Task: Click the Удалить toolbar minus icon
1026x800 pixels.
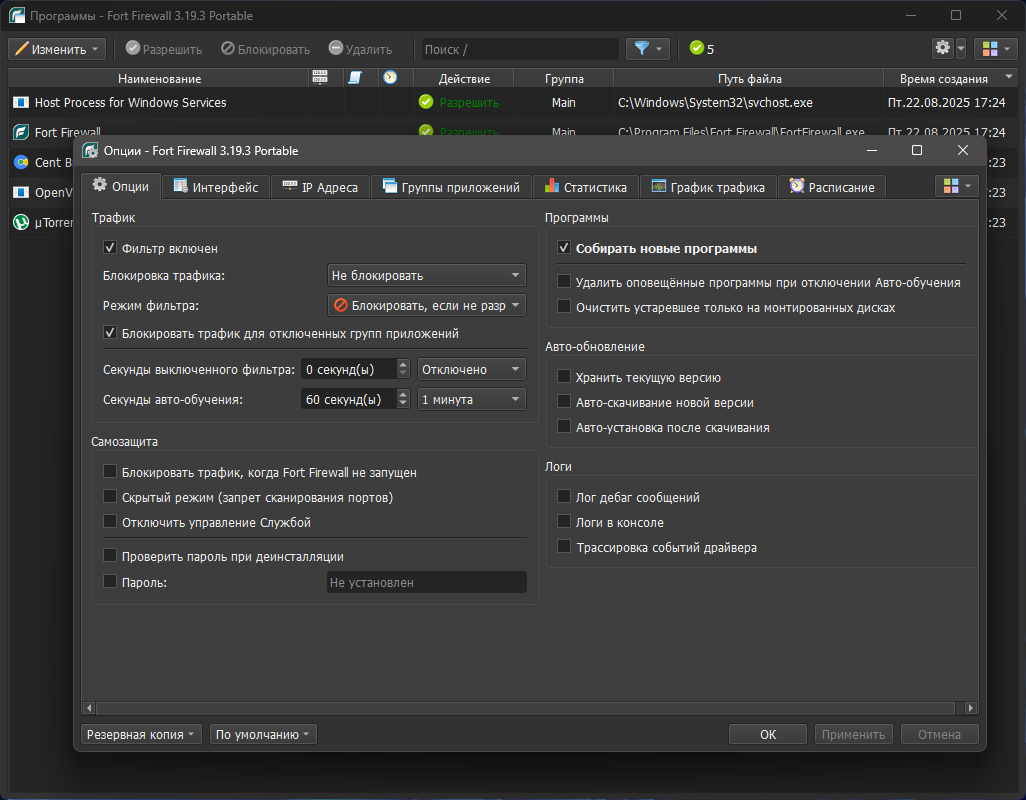Action: tap(336, 48)
